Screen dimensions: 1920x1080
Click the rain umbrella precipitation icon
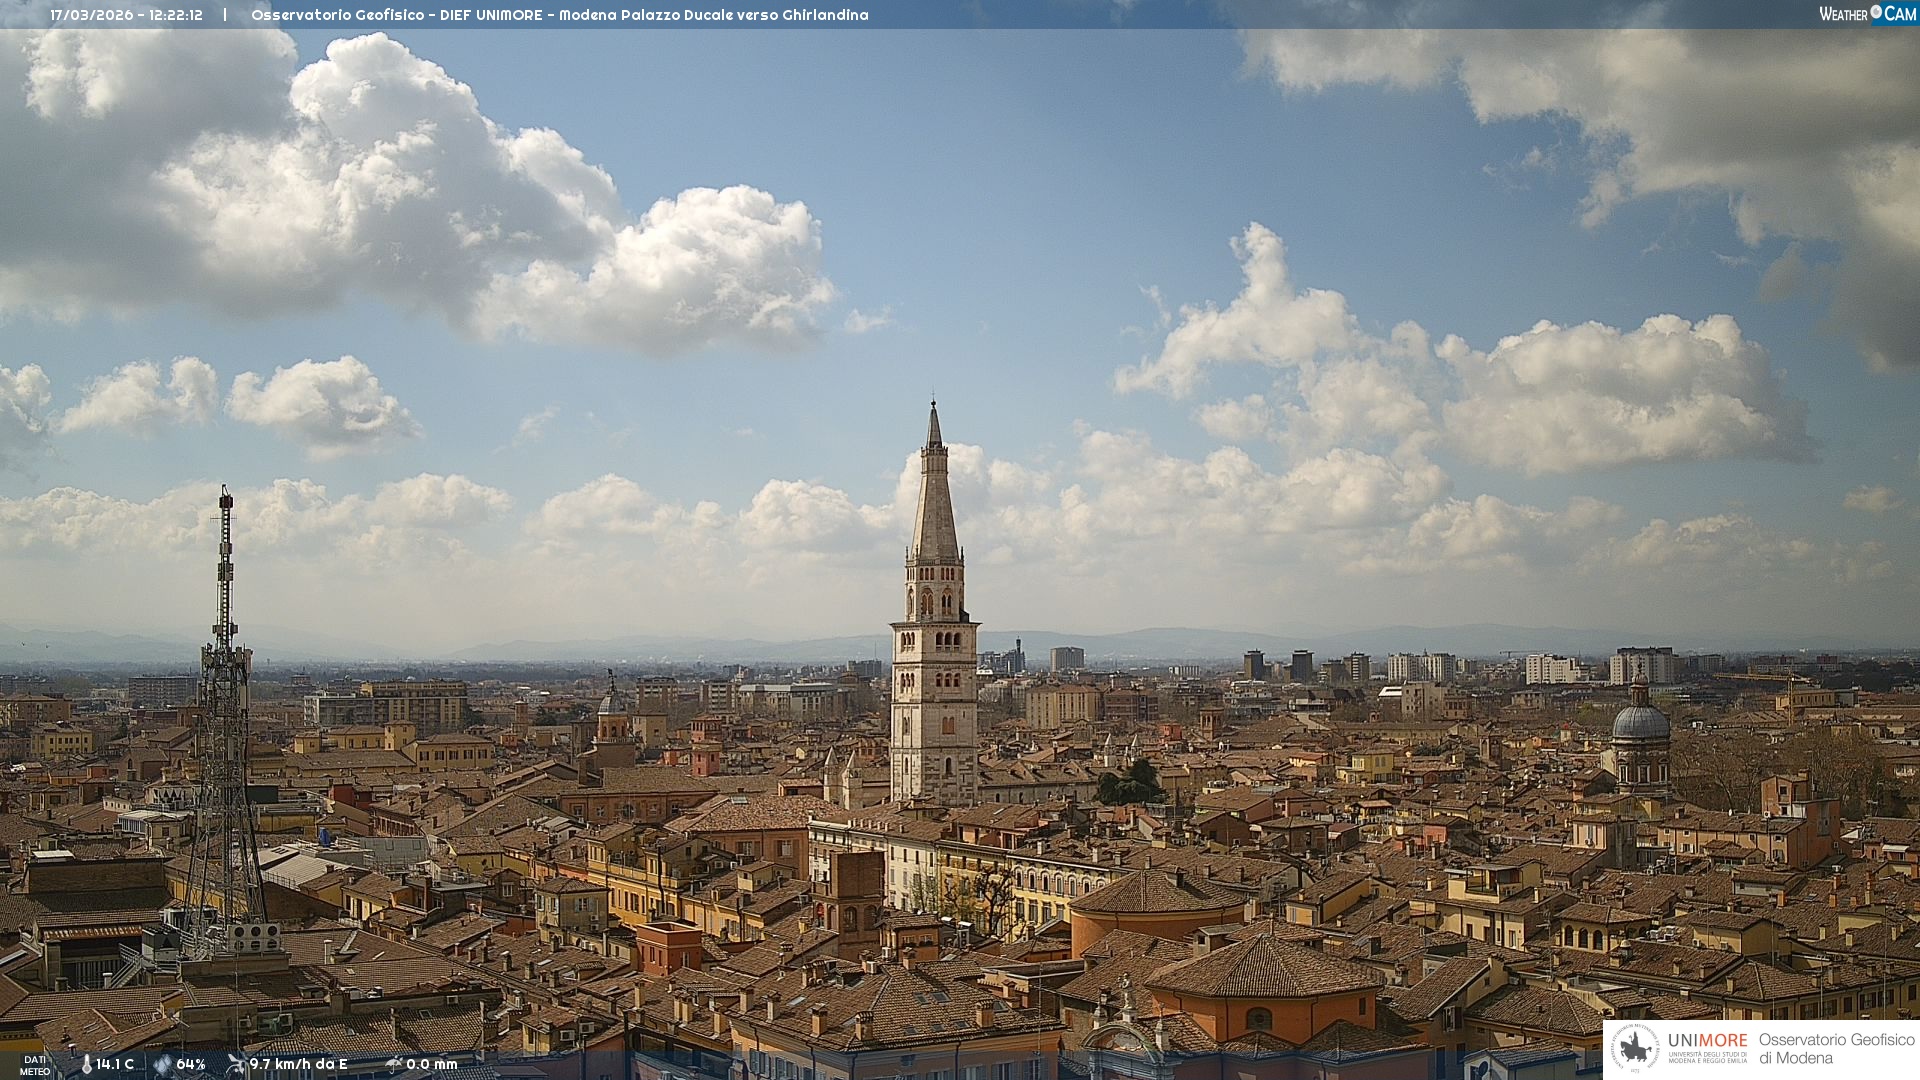(393, 1064)
